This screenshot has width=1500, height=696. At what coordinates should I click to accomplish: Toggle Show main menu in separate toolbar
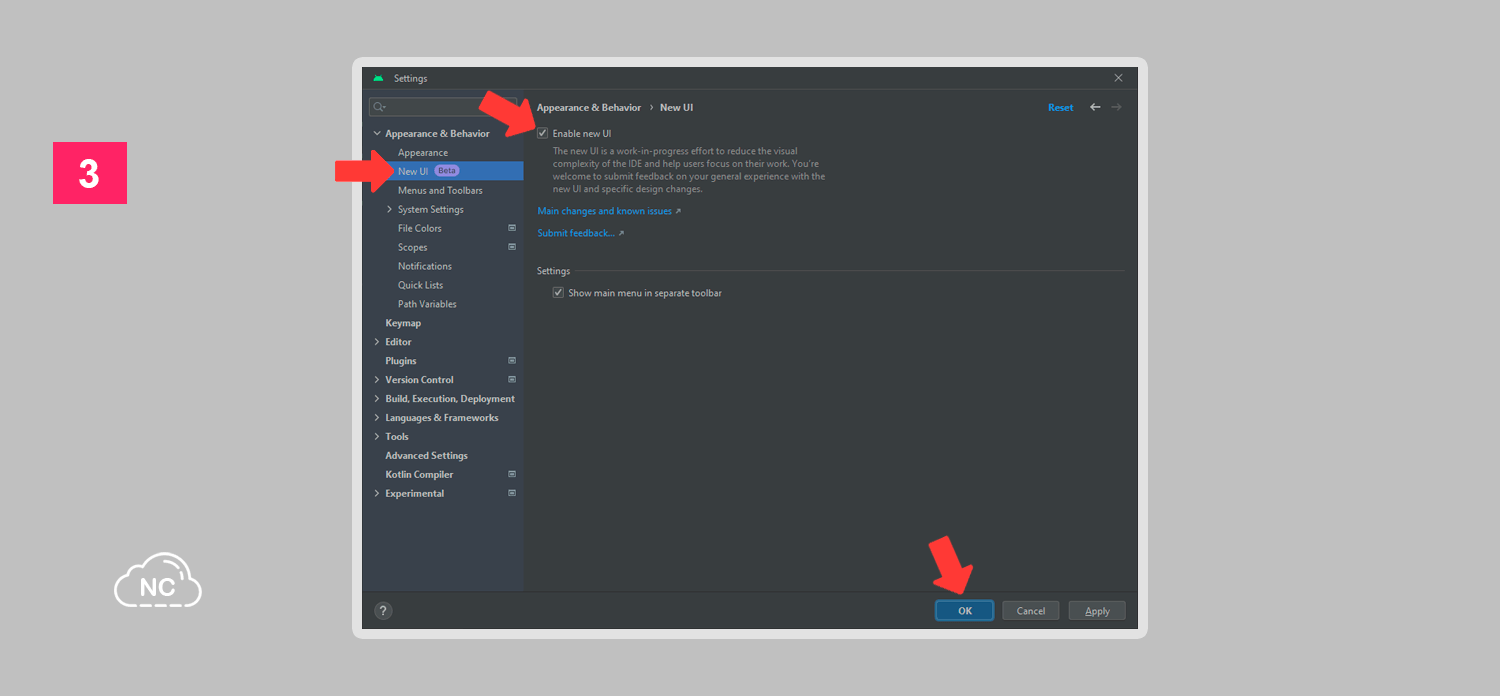559,293
